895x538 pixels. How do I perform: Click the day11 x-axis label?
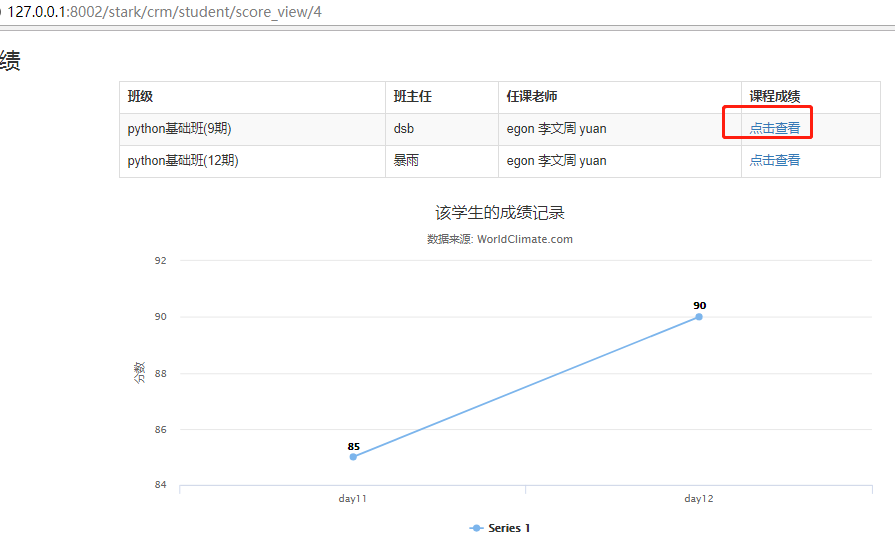pos(353,499)
